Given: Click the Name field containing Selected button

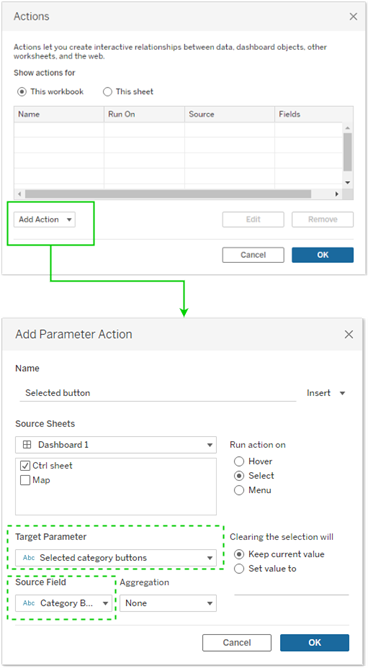Looking at the screenshot, I should (158, 393).
